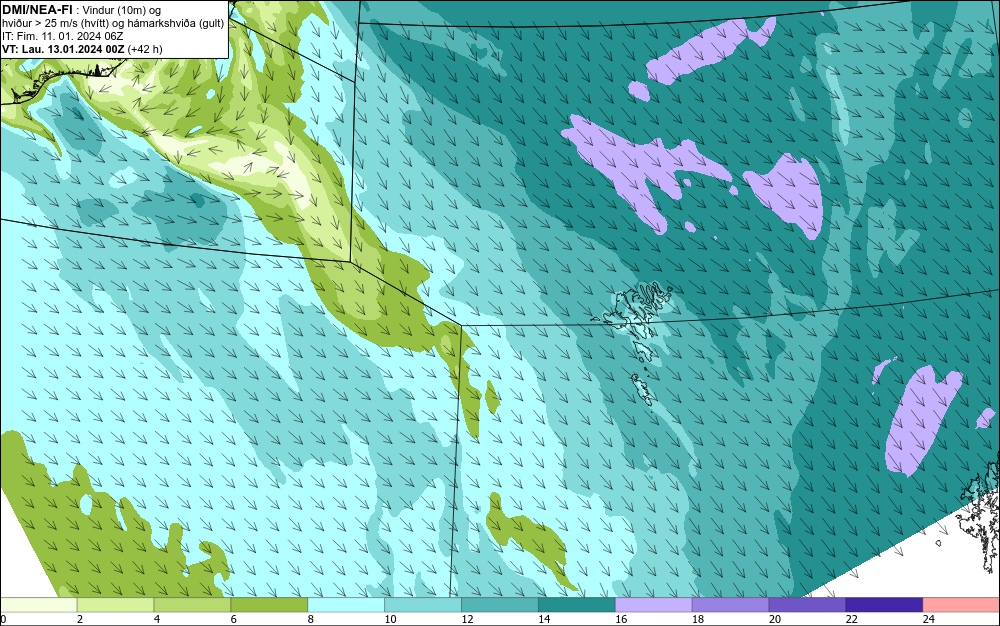The height and width of the screenshot is (626, 1000).
Task: Click the legend scale number "20"
Action: (x=775, y=619)
